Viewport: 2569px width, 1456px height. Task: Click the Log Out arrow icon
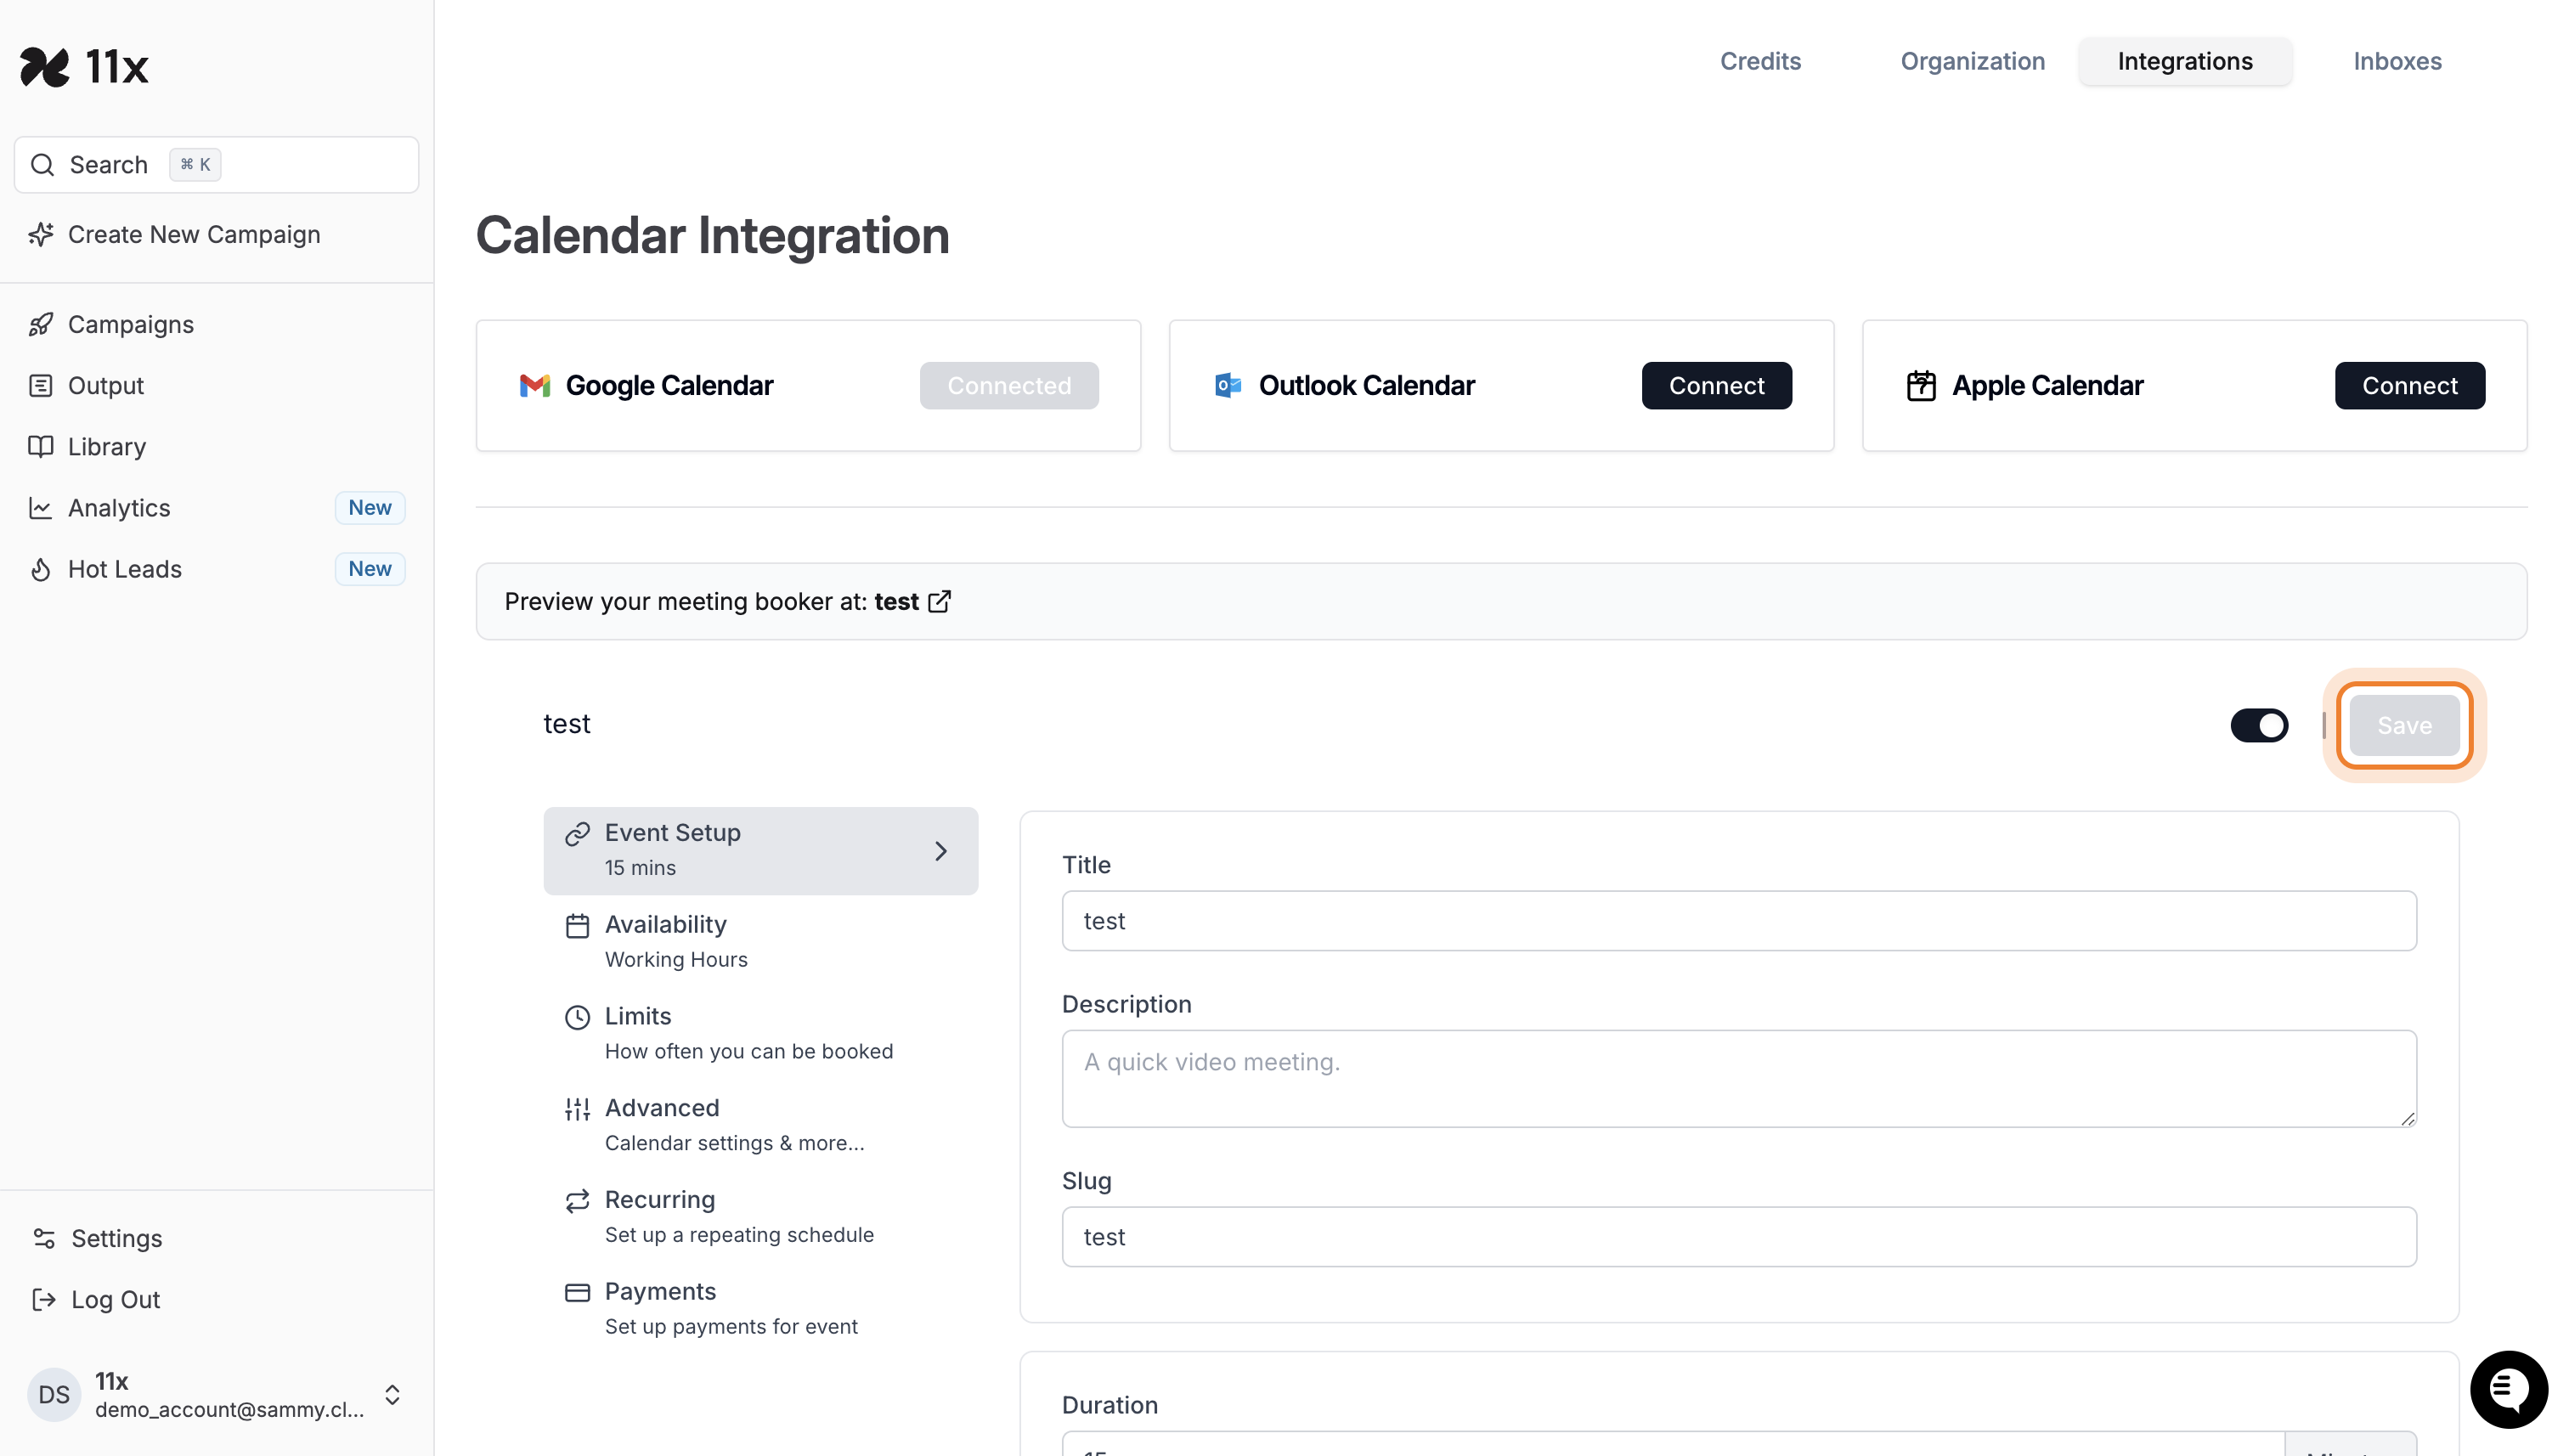(44, 1299)
